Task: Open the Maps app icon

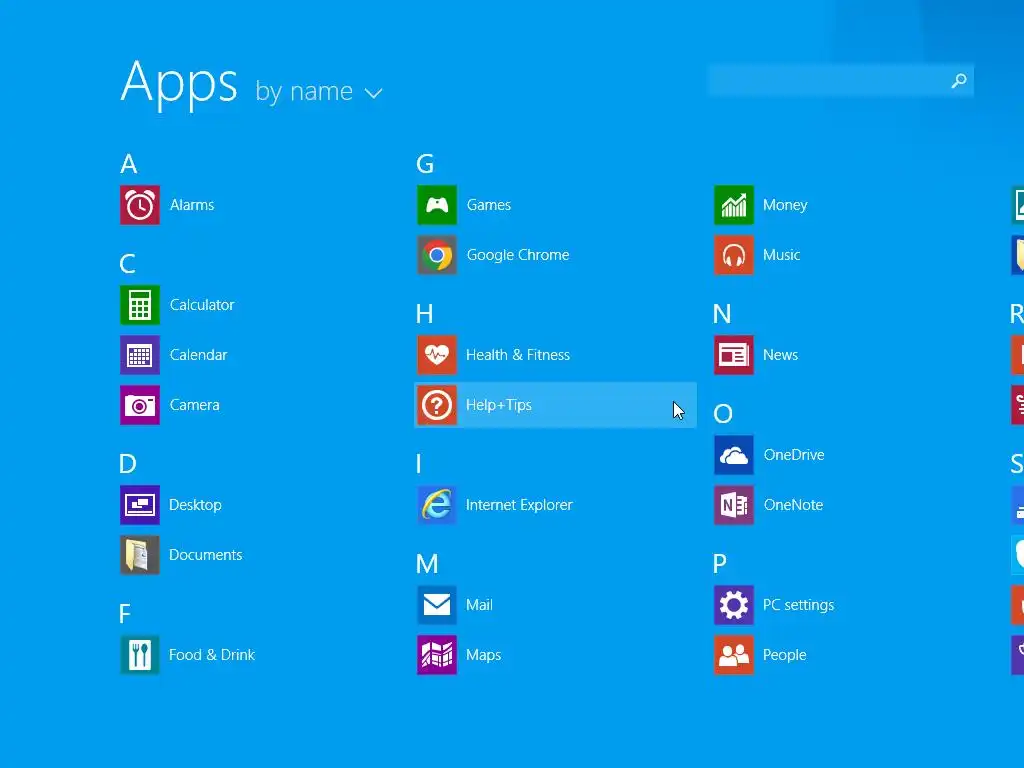Action: [x=437, y=655]
